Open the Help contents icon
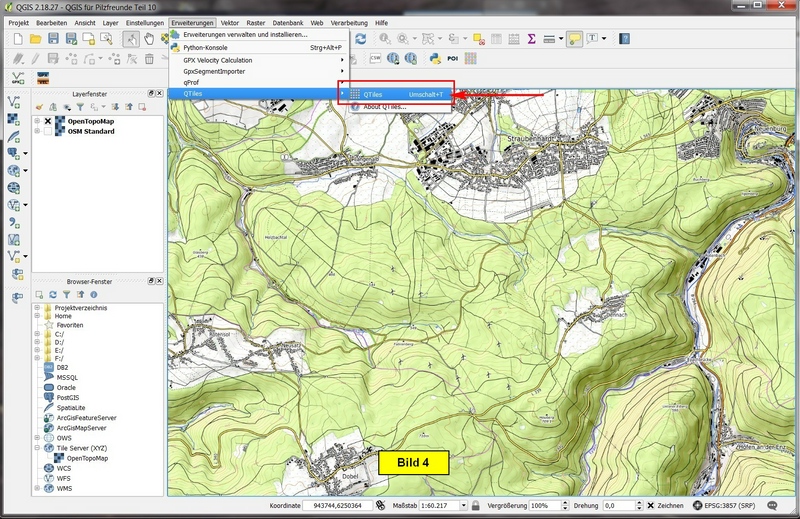This screenshot has height=519, width=800. 624,39
